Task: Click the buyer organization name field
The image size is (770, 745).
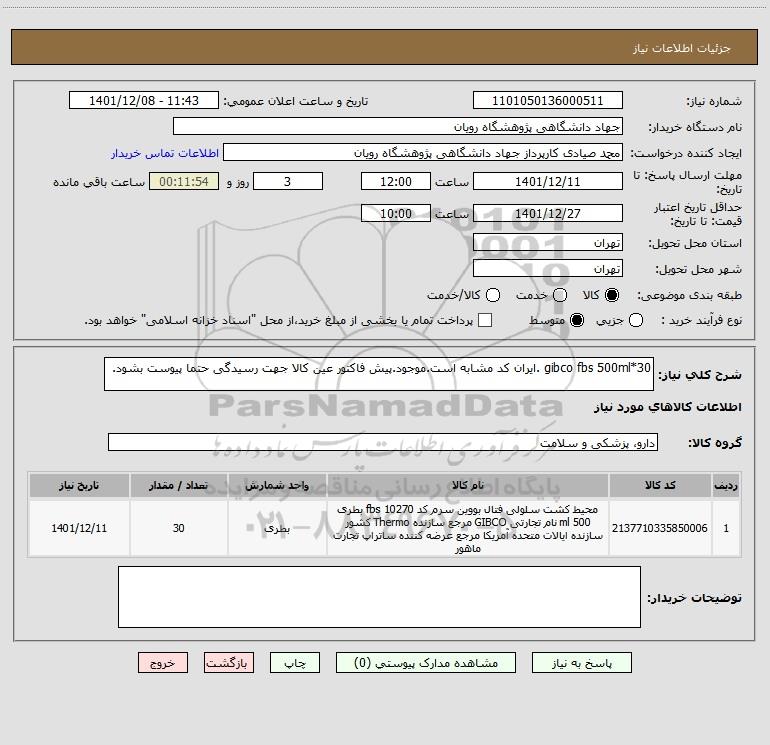Action: point(398,127)
